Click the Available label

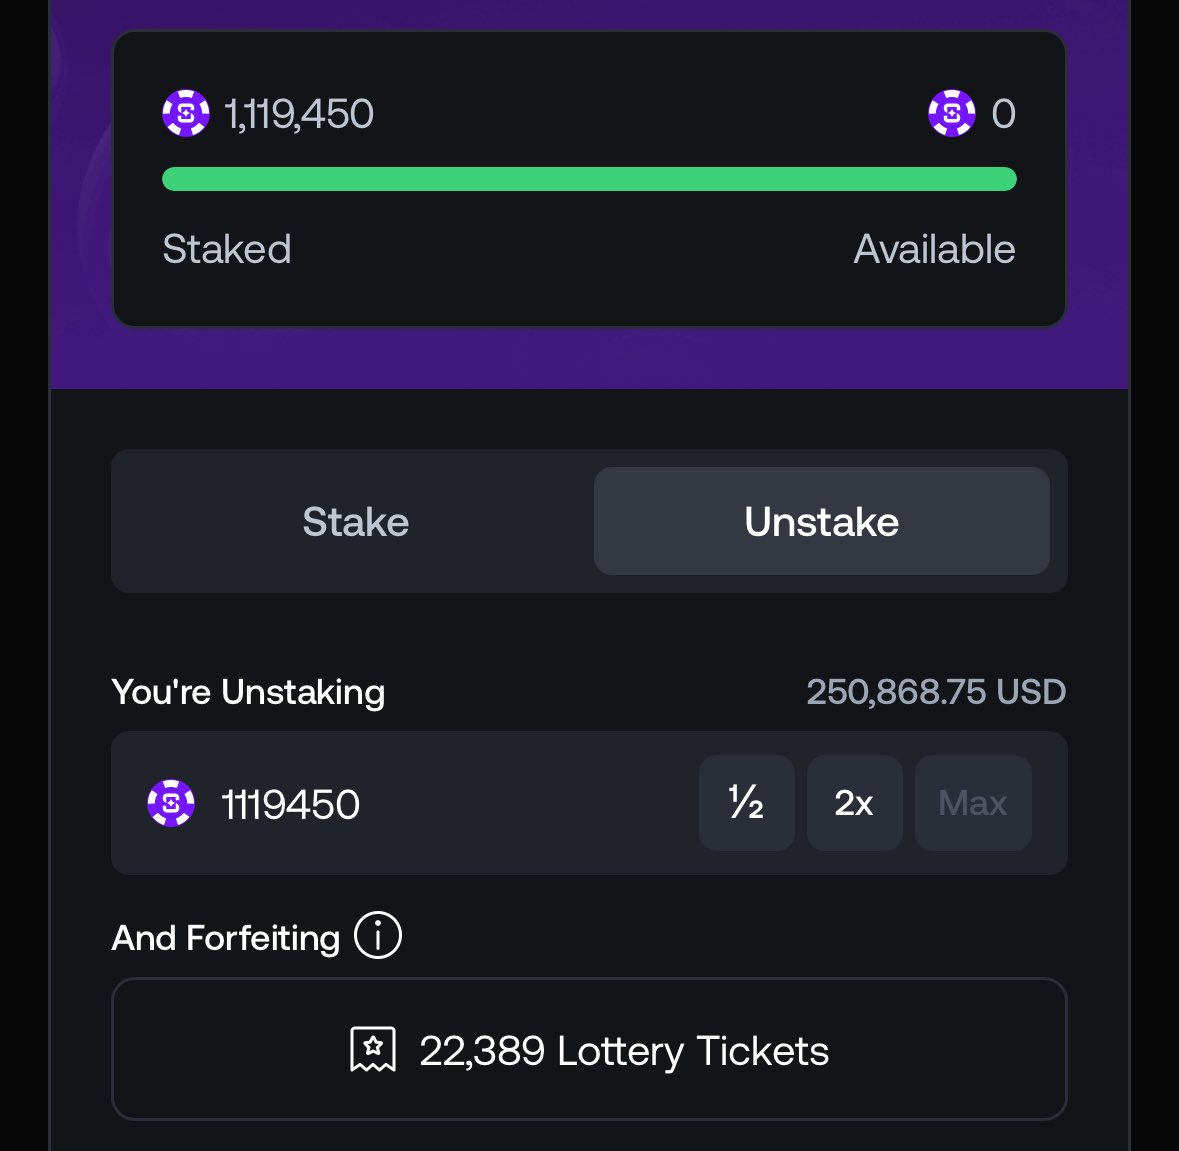[935, 249]
